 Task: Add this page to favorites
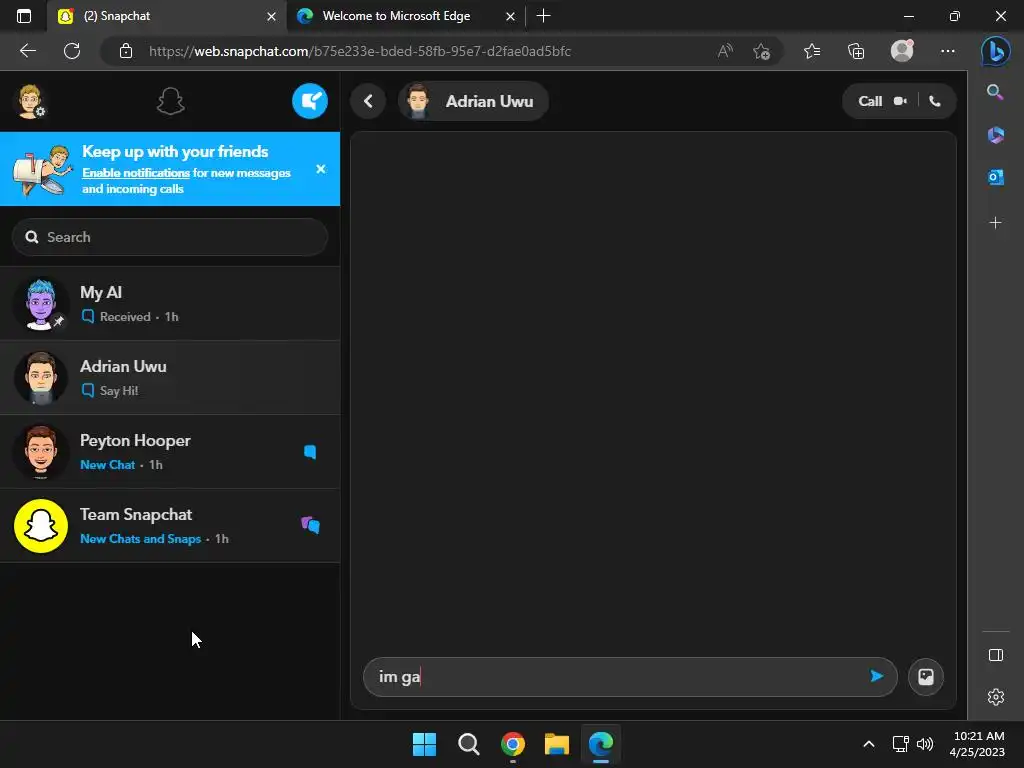[x=761, y=51]
